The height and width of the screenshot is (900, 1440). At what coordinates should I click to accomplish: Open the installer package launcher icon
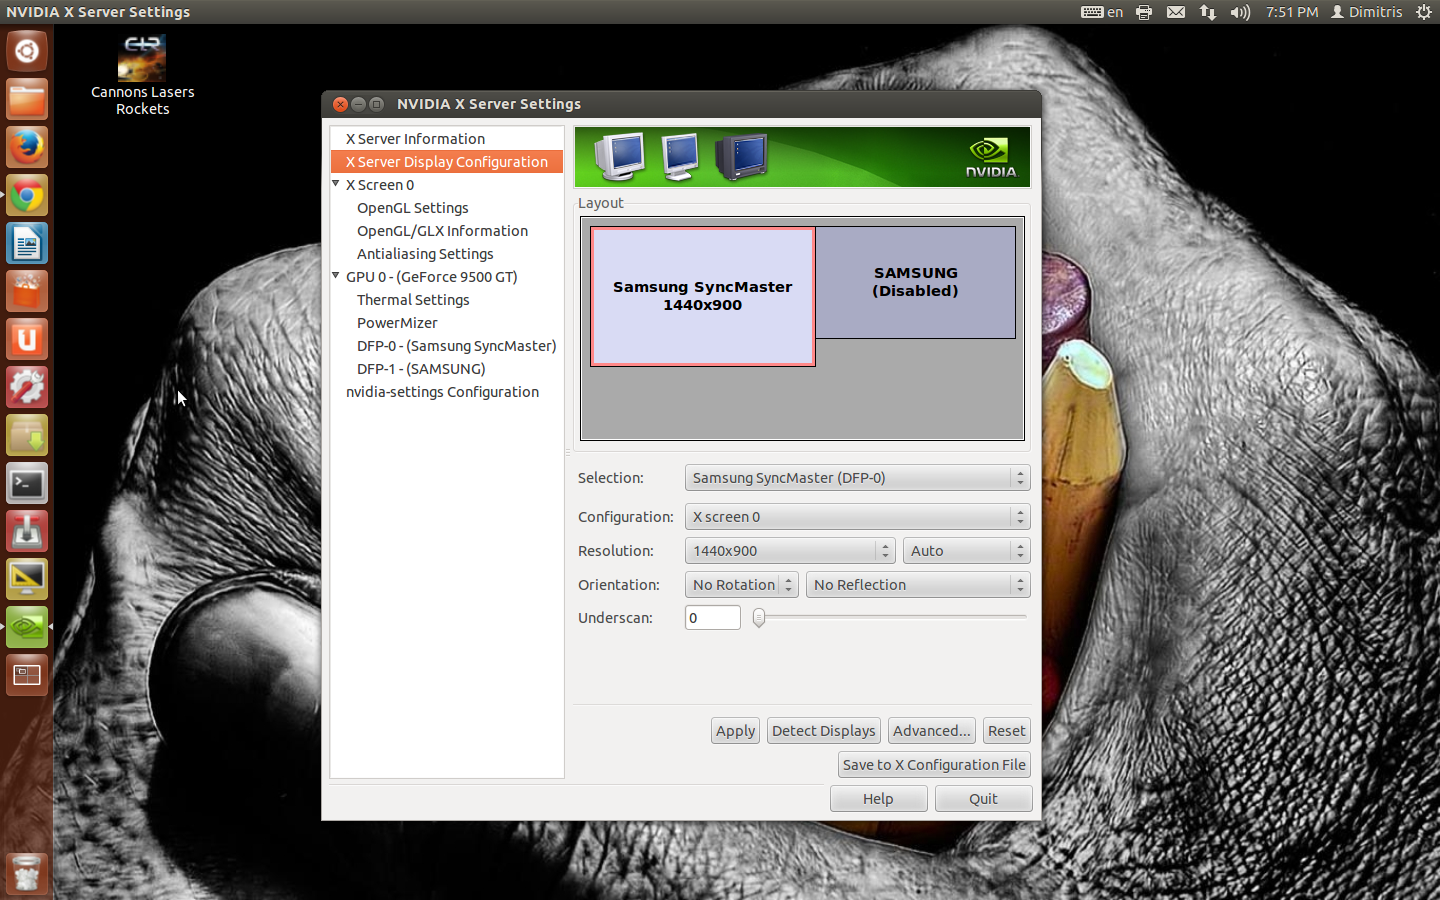27,435
